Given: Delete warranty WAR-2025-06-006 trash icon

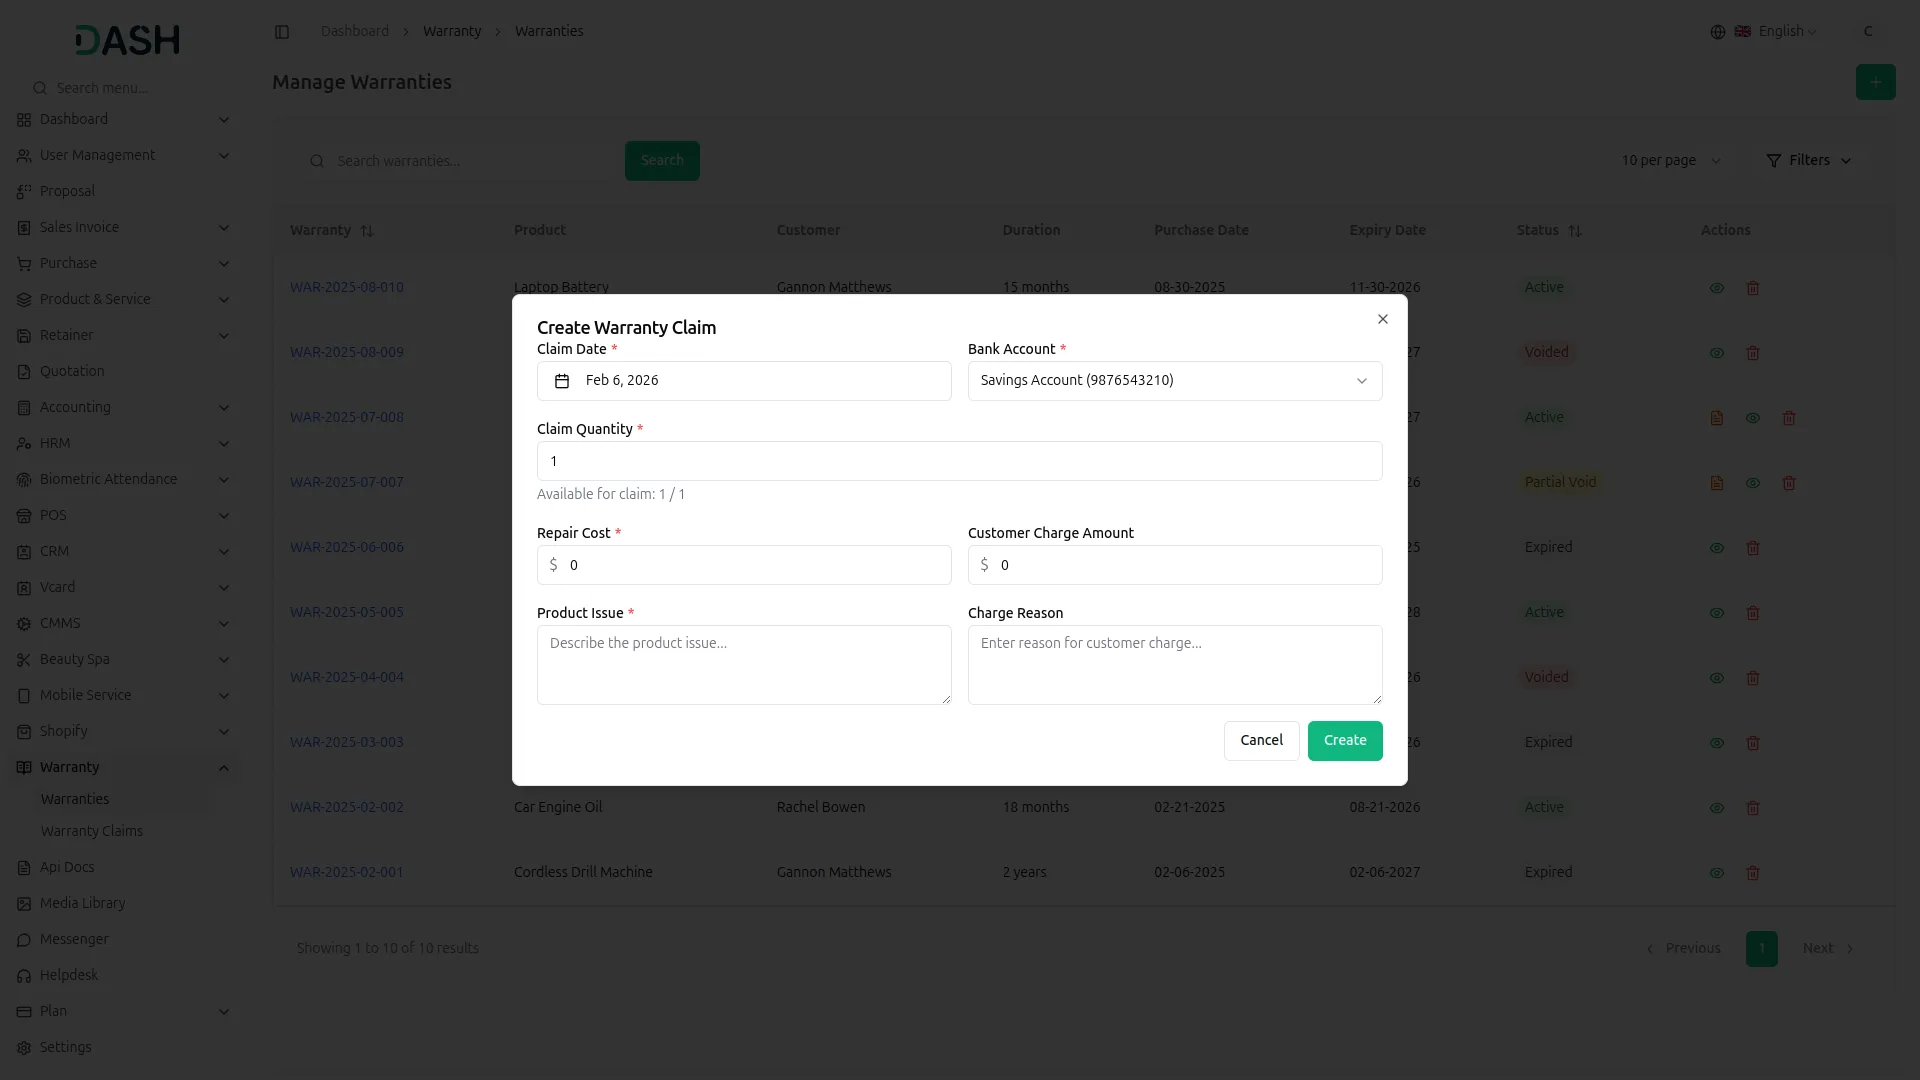Looking at the screenshot, I should (x=1753, y=548).
